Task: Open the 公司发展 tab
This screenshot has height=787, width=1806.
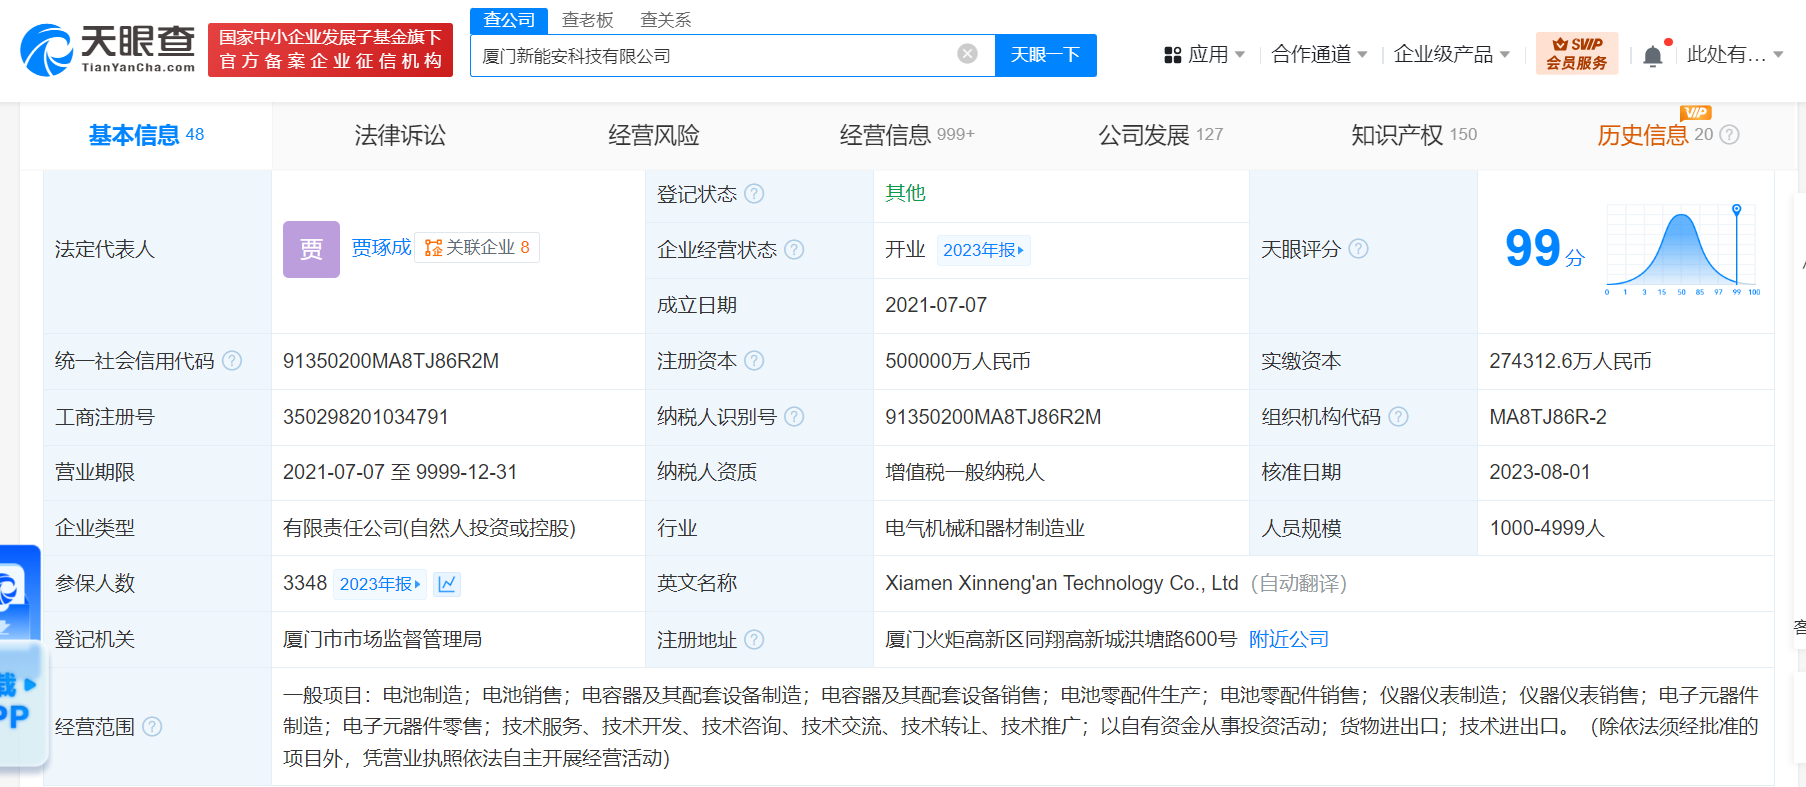Action: tap(1160, 135)
